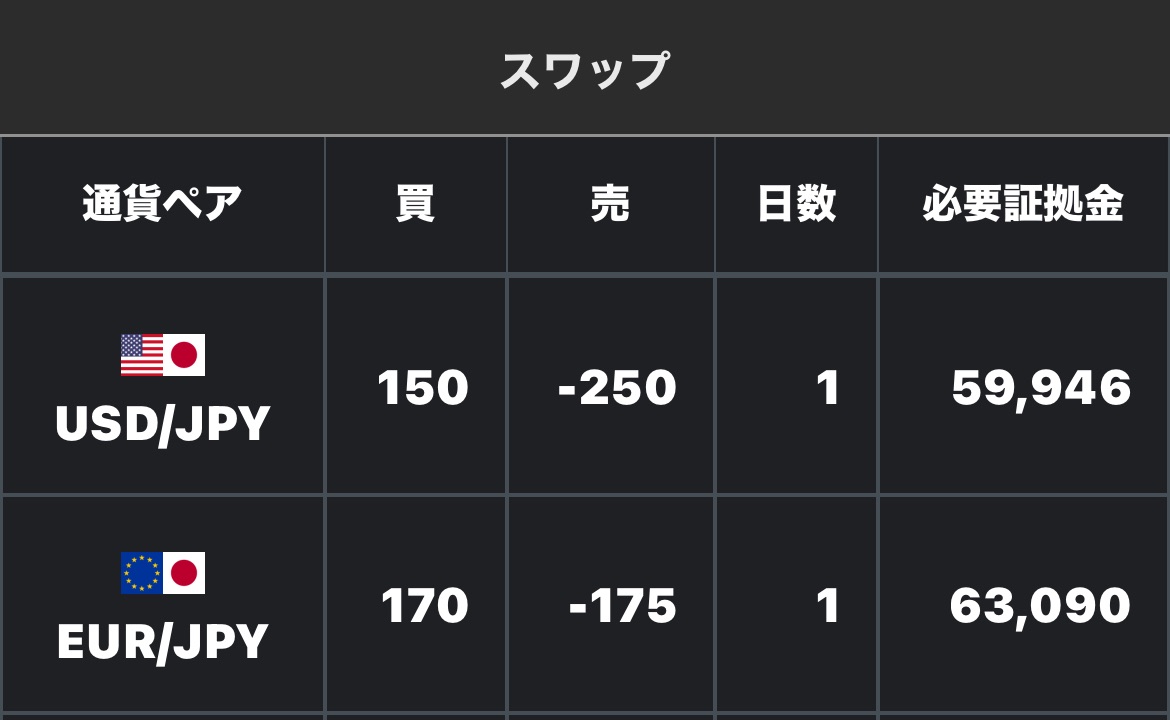Image resolution: width=1170 pixels, height=720 pixels.
Task: Select EUR/JPY buy swap value 170
Action: 425,606
